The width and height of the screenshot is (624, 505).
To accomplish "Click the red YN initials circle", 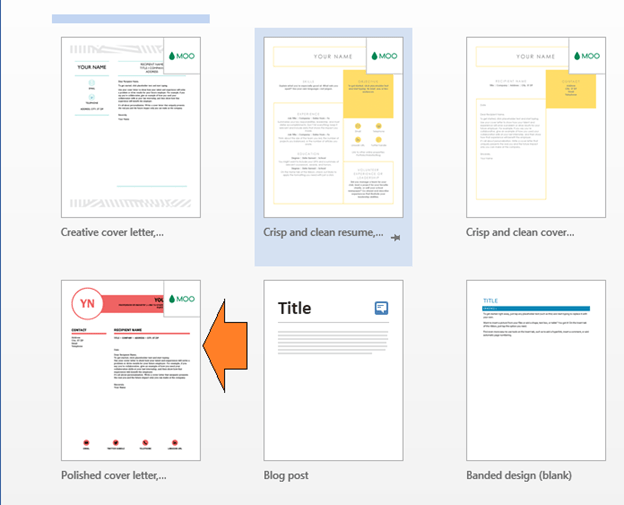I will 86,301.
